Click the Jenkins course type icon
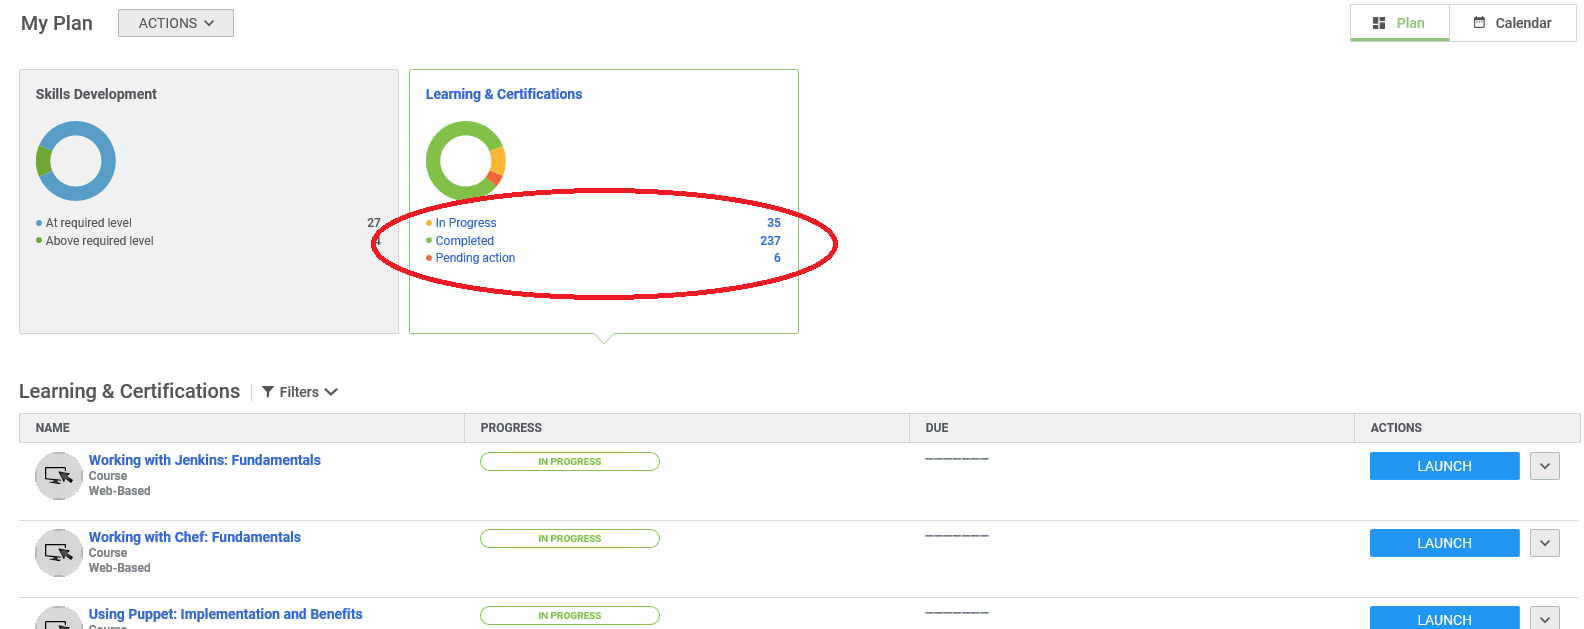This screenshot has height=629, width=1584. 59,476
